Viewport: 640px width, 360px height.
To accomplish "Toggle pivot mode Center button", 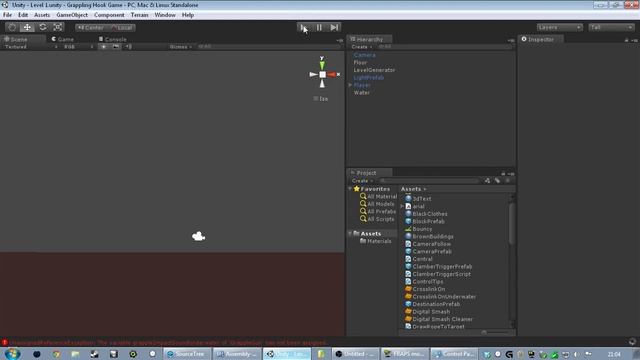I will coord(91,28).
